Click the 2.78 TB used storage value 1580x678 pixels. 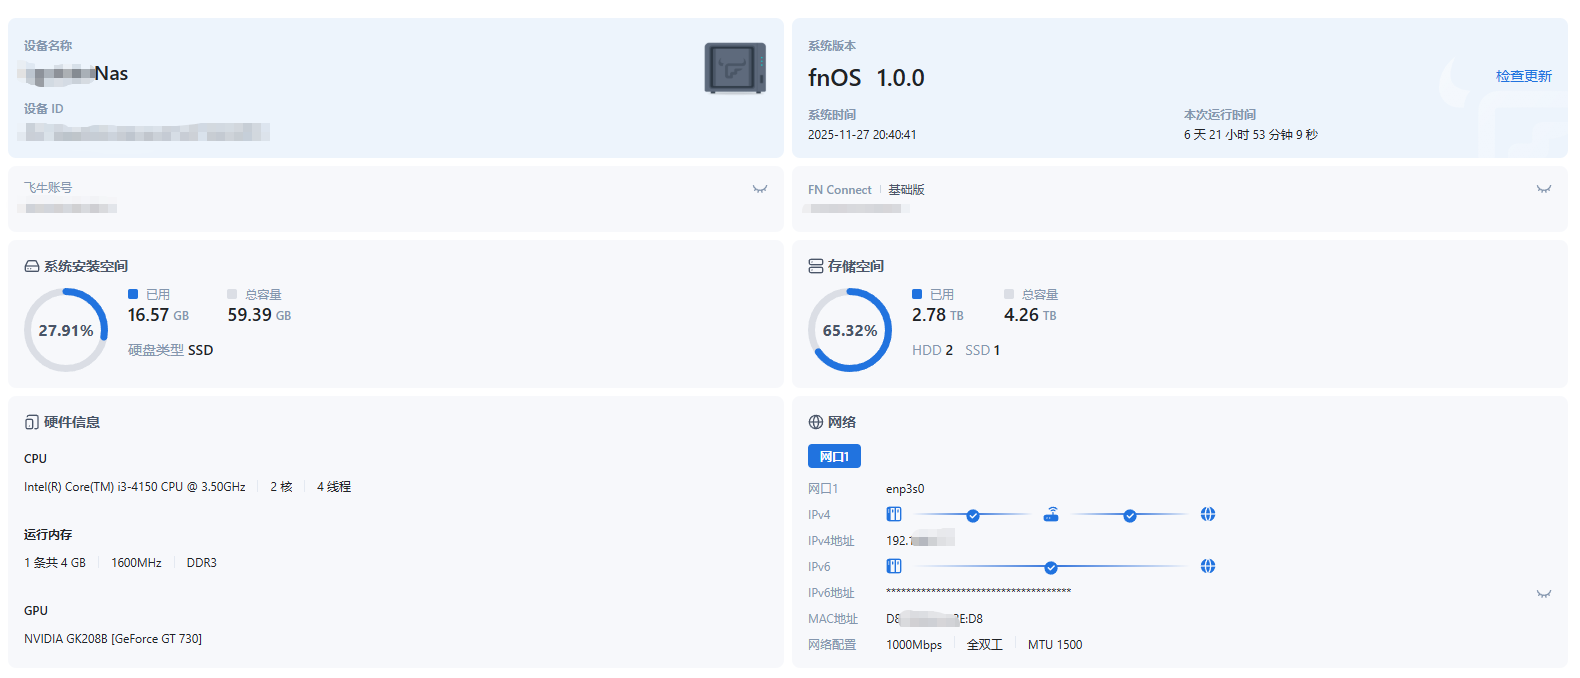pos(938,315)
